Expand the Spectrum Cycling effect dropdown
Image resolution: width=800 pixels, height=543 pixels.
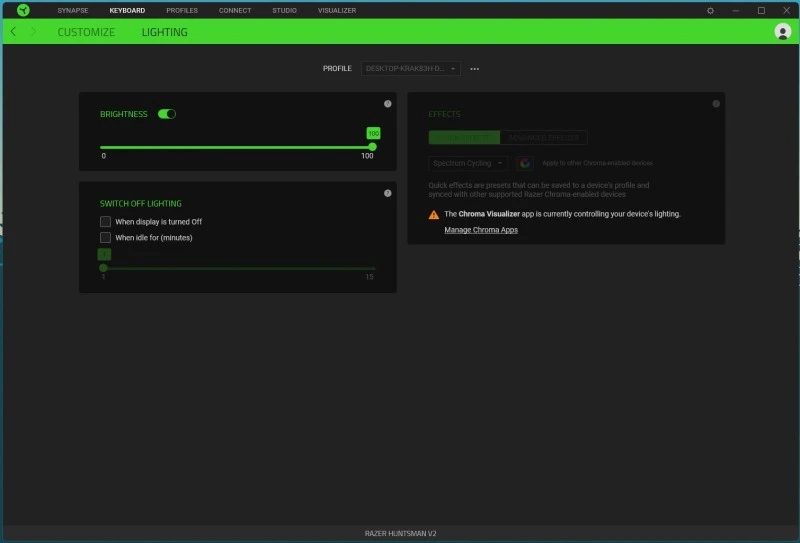468,163
